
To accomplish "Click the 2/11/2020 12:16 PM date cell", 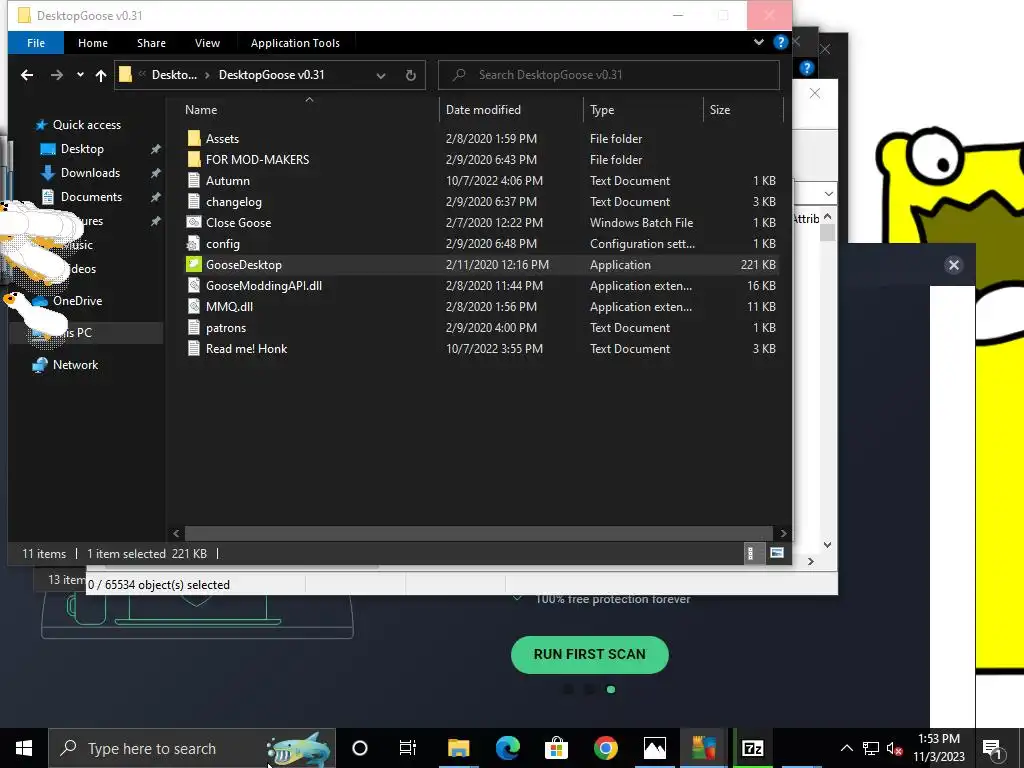I will [x=497, y=264].
